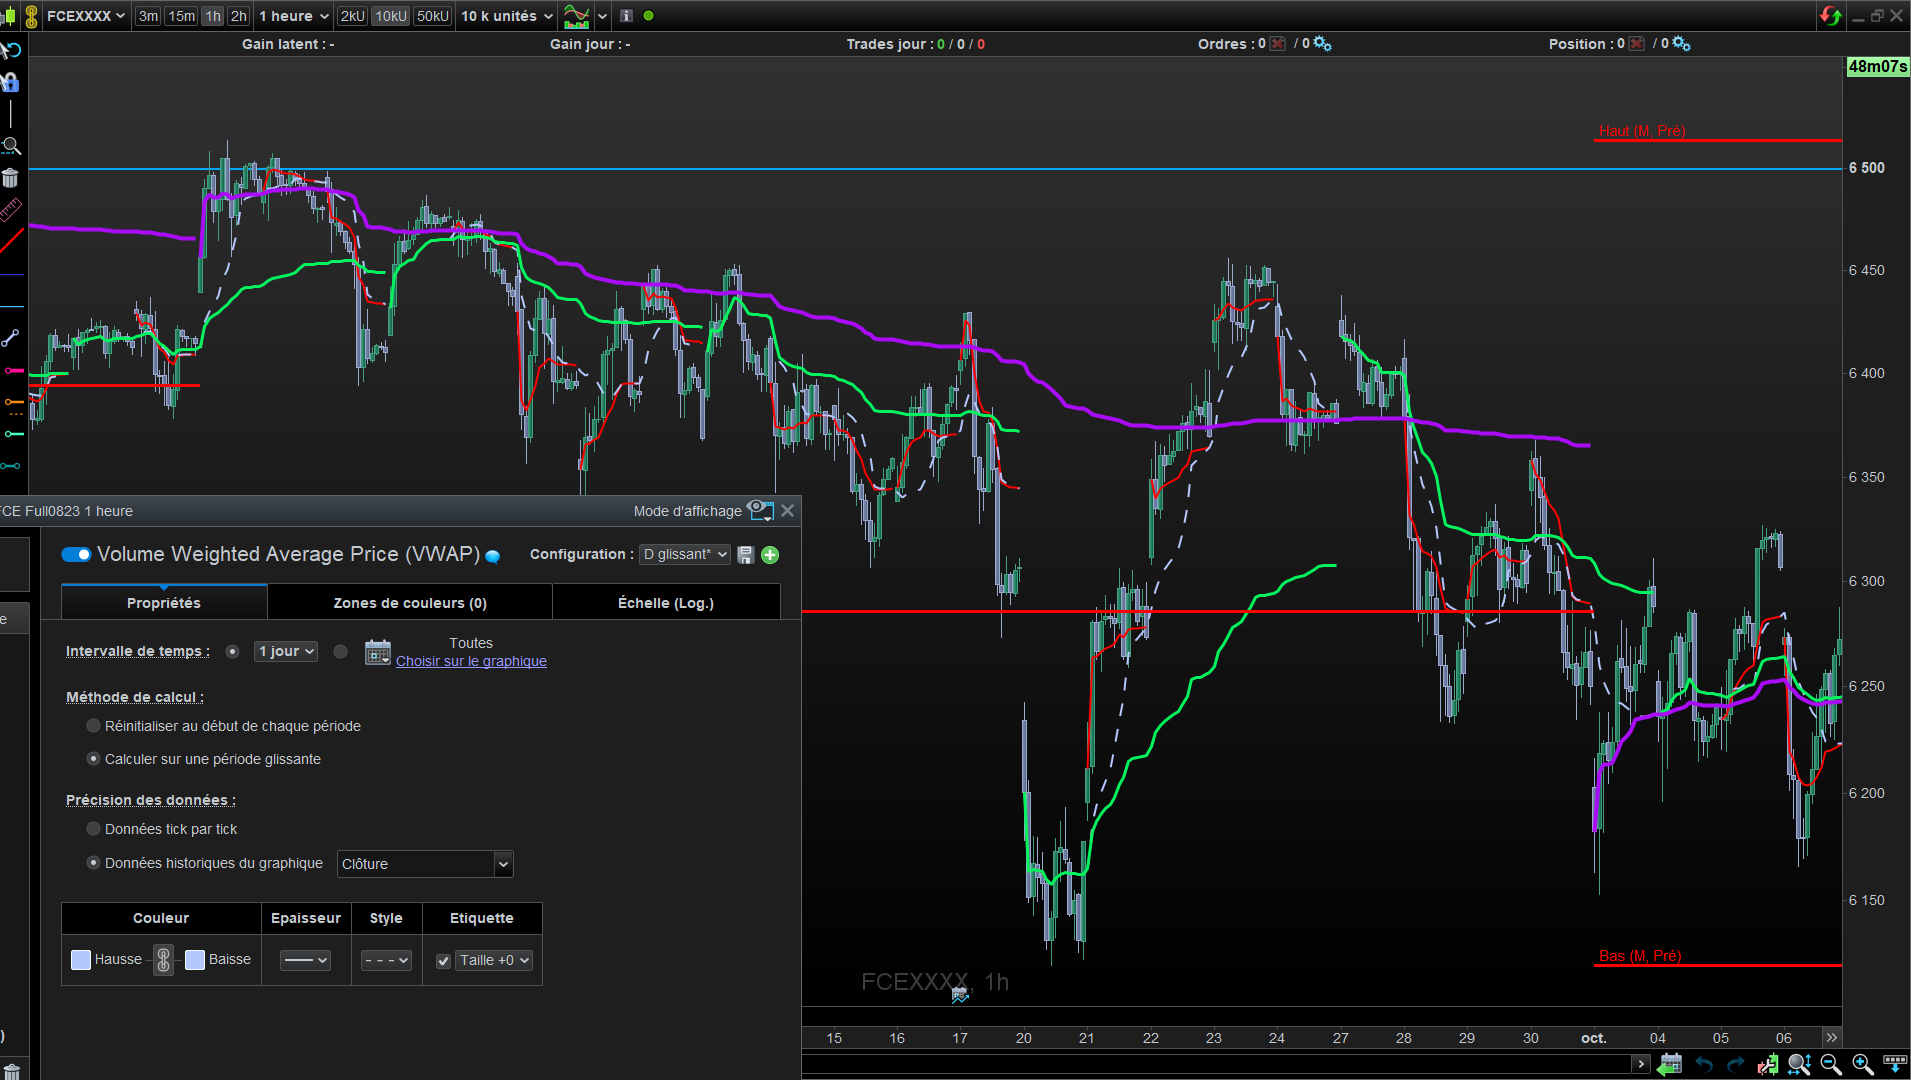1911x1080 pixels.
Task: Add new configuration with green plus icon
Action: click(770, 555)
